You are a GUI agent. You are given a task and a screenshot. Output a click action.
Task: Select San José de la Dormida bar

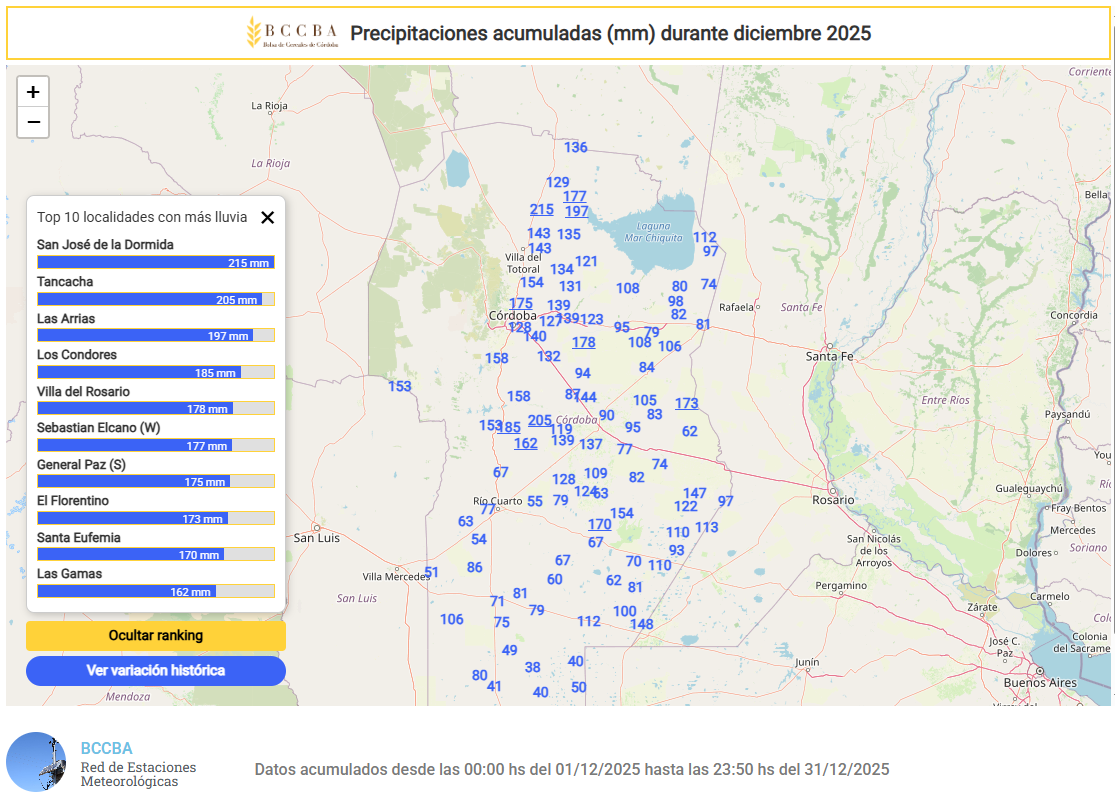coord(155,263)
